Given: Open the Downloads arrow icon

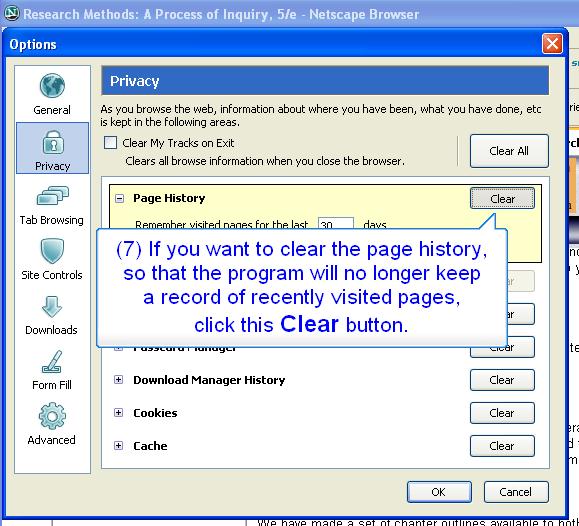Looking at the screenshot, I should tap(52, 307).
